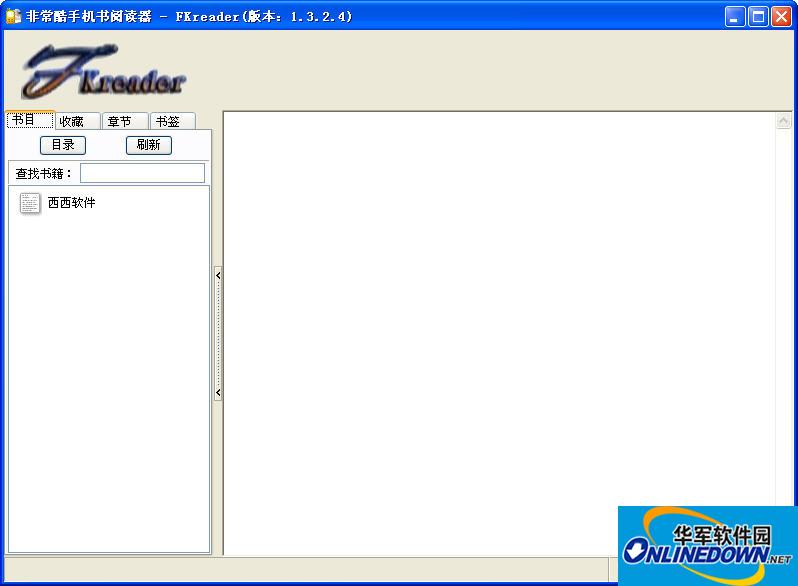Click the FKreader logo in the header
798x586 pixels.
(104, 72)
